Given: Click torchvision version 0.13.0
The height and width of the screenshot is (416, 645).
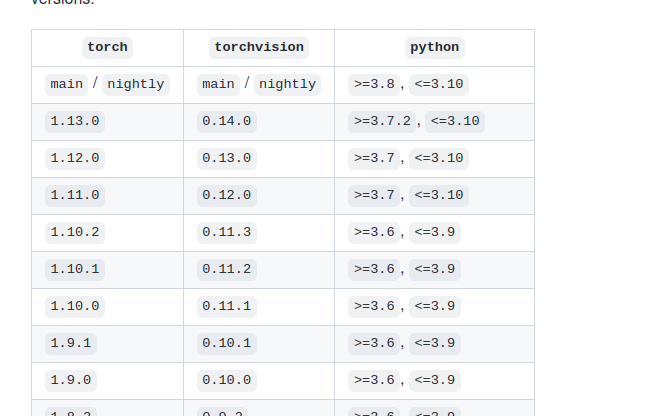Looking at the screenshot, I should [x=227, y=158].
